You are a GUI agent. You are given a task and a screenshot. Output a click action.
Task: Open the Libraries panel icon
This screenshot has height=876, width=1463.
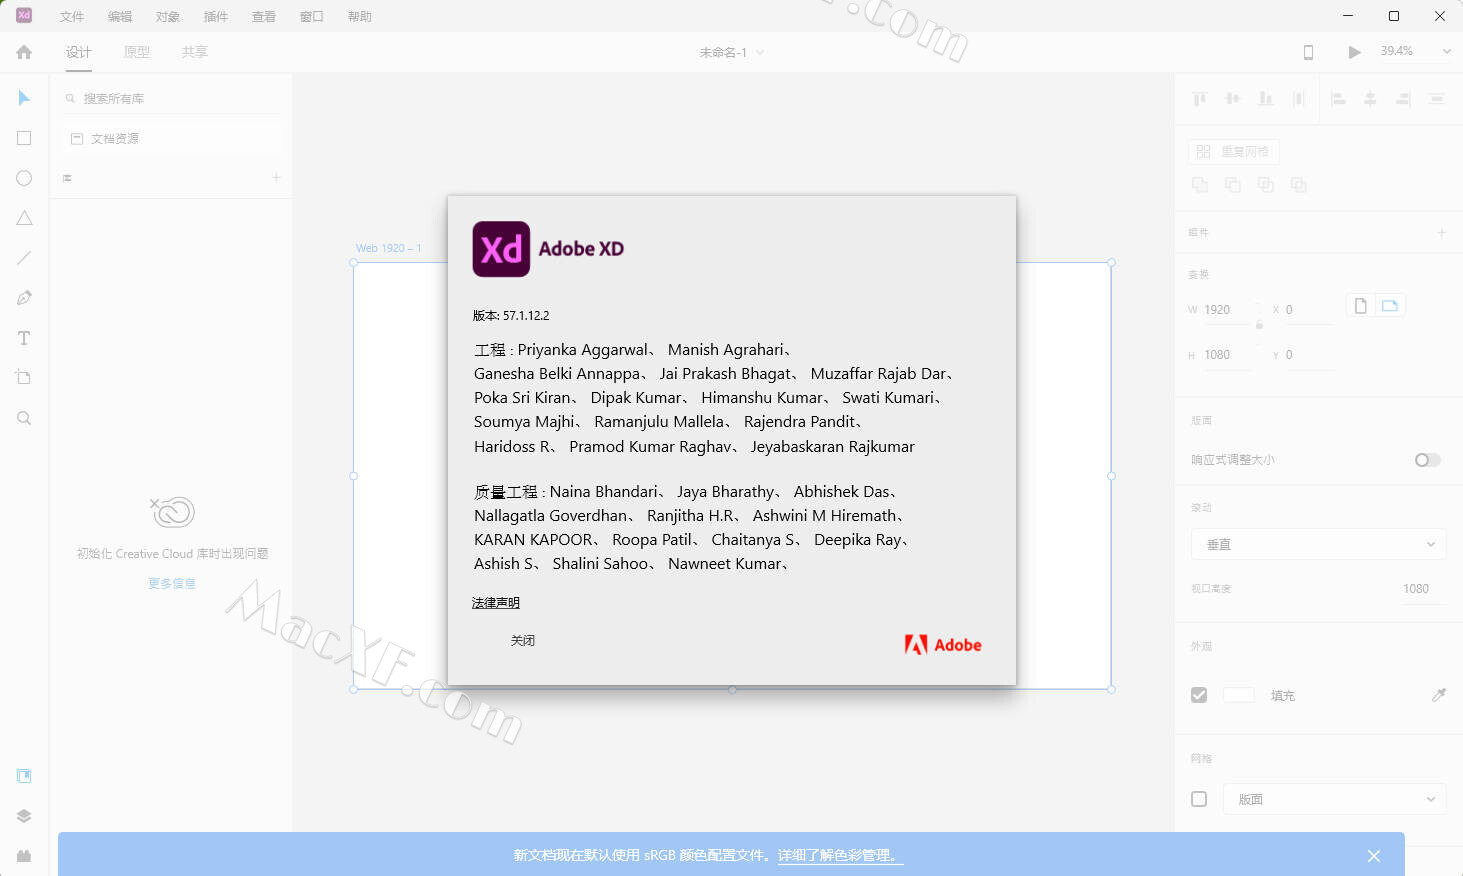coord(24,776)
